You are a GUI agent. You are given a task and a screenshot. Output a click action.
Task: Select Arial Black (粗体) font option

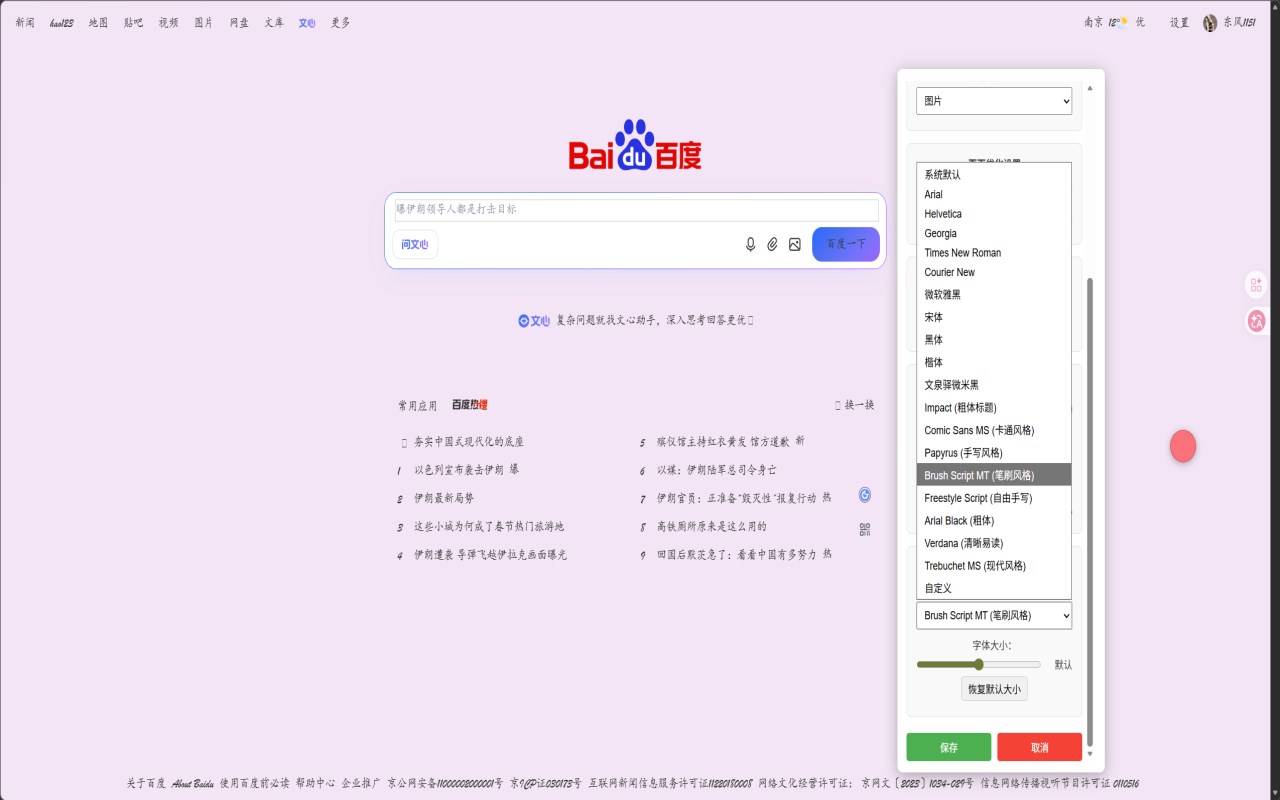point(994,521)
